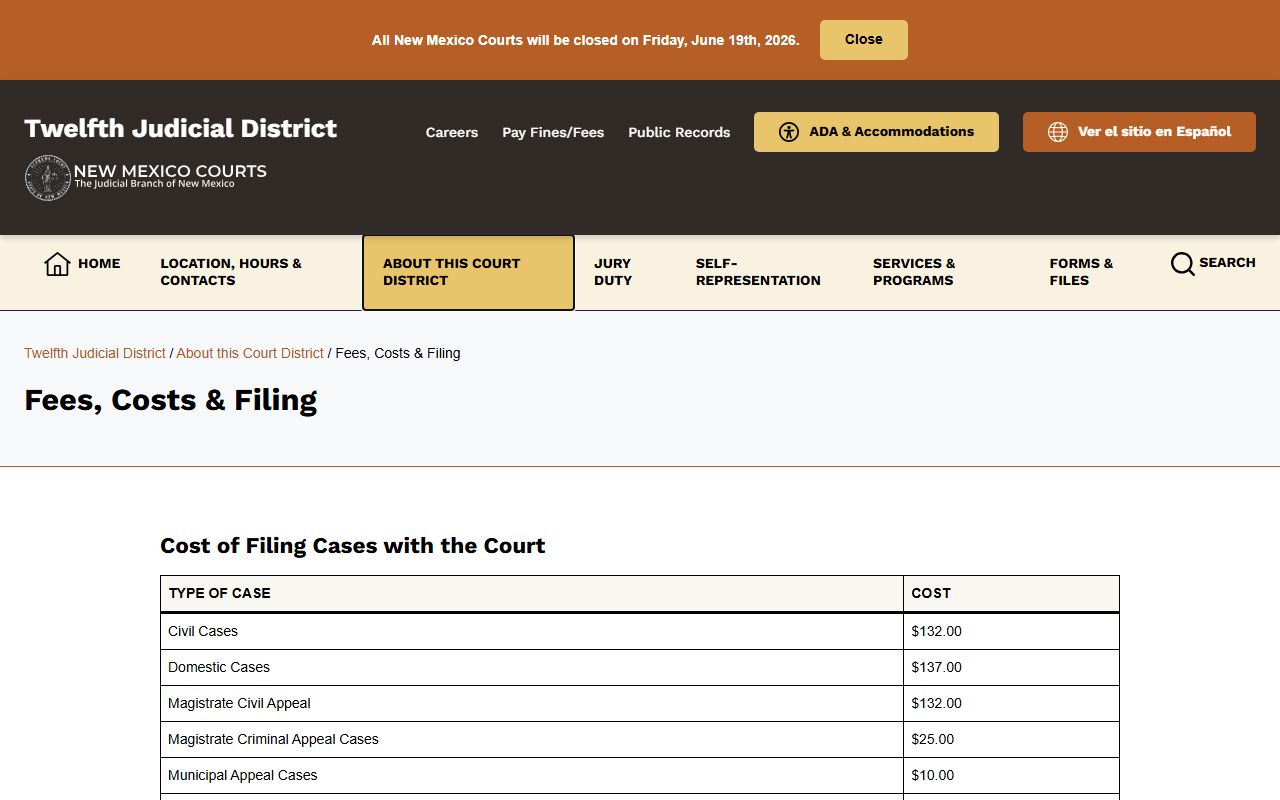The image size is (1280, 800).
Task: Select the $137.00 cost cell
Action: 1011,667
